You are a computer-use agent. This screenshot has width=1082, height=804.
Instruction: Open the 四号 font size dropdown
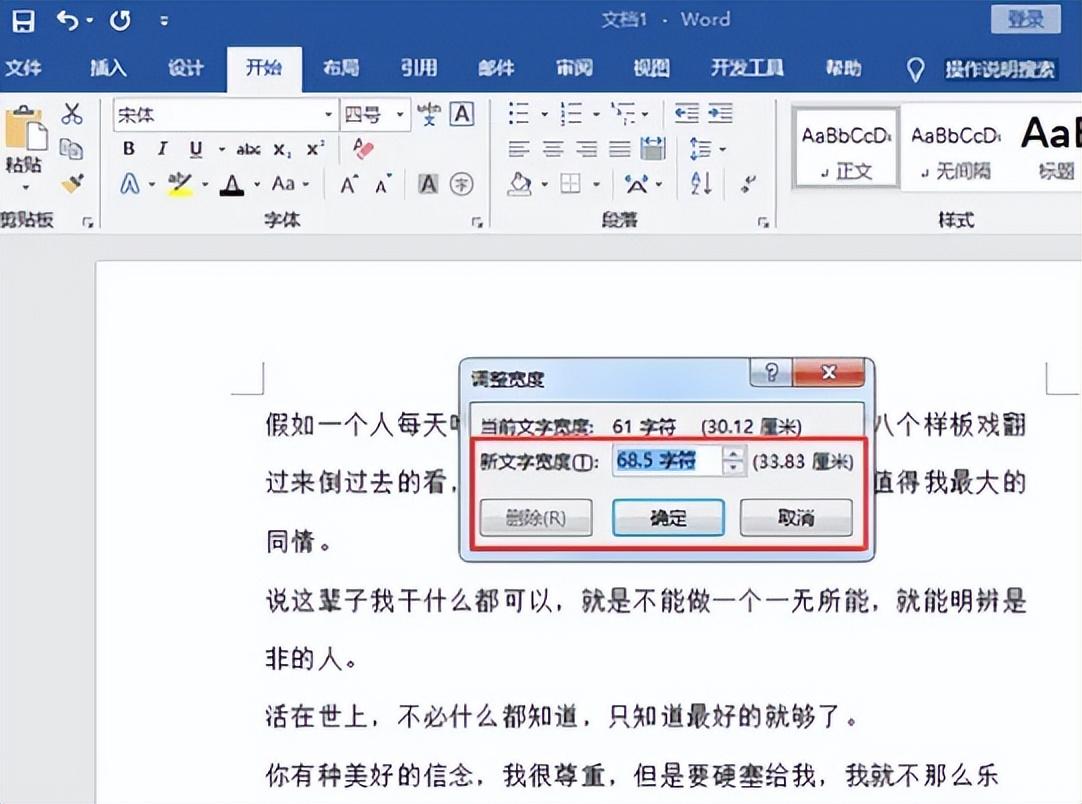(x=400, y=115)
